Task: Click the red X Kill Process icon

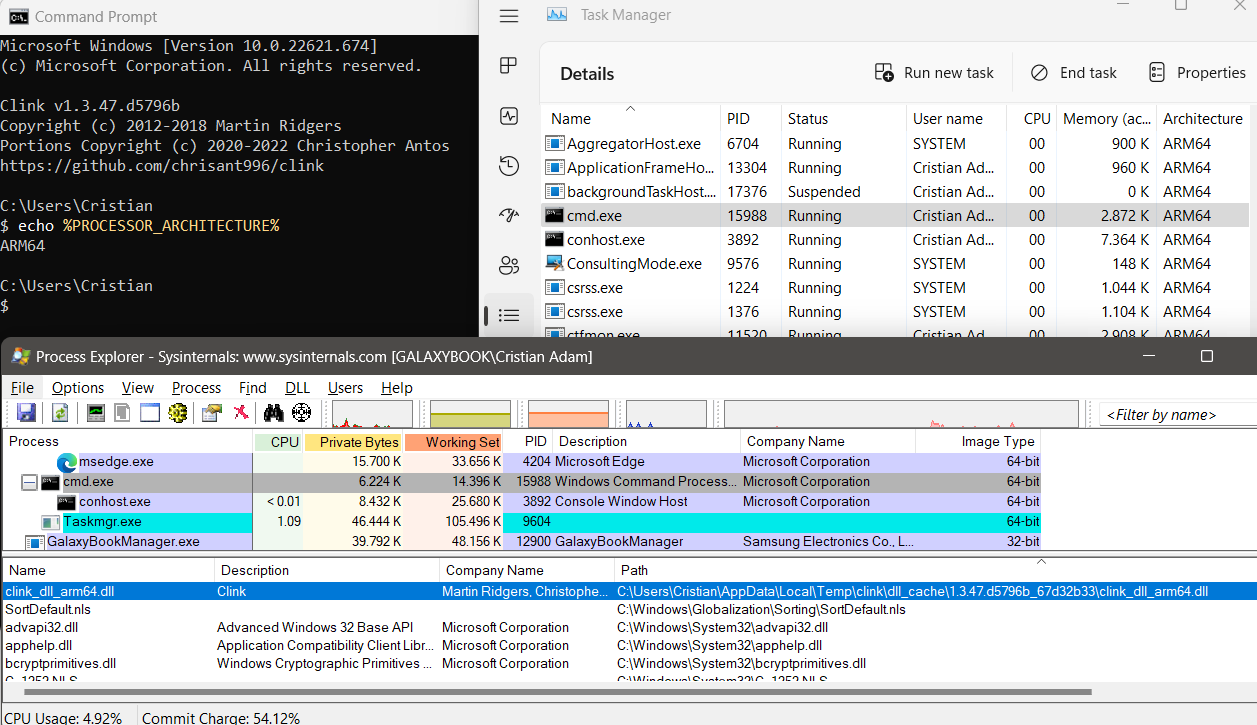Action: pos(240,412)
